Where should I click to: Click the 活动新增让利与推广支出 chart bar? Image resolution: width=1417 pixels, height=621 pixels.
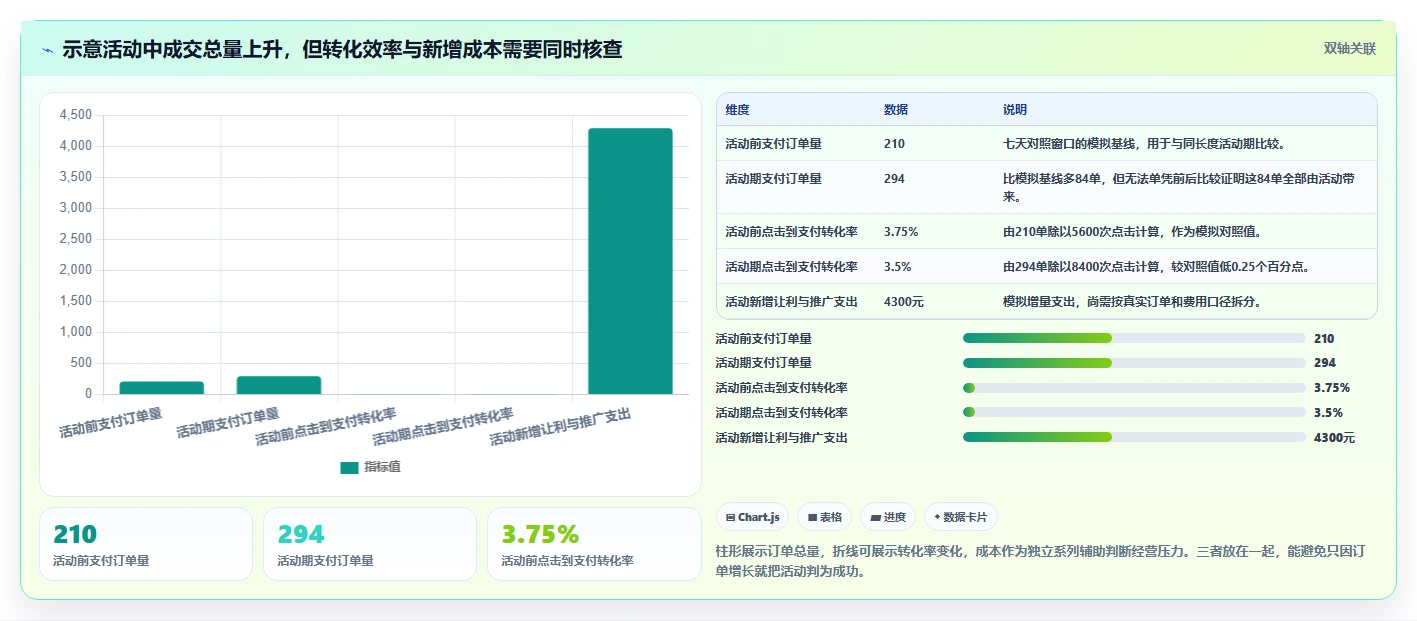[x=630, y=261]
